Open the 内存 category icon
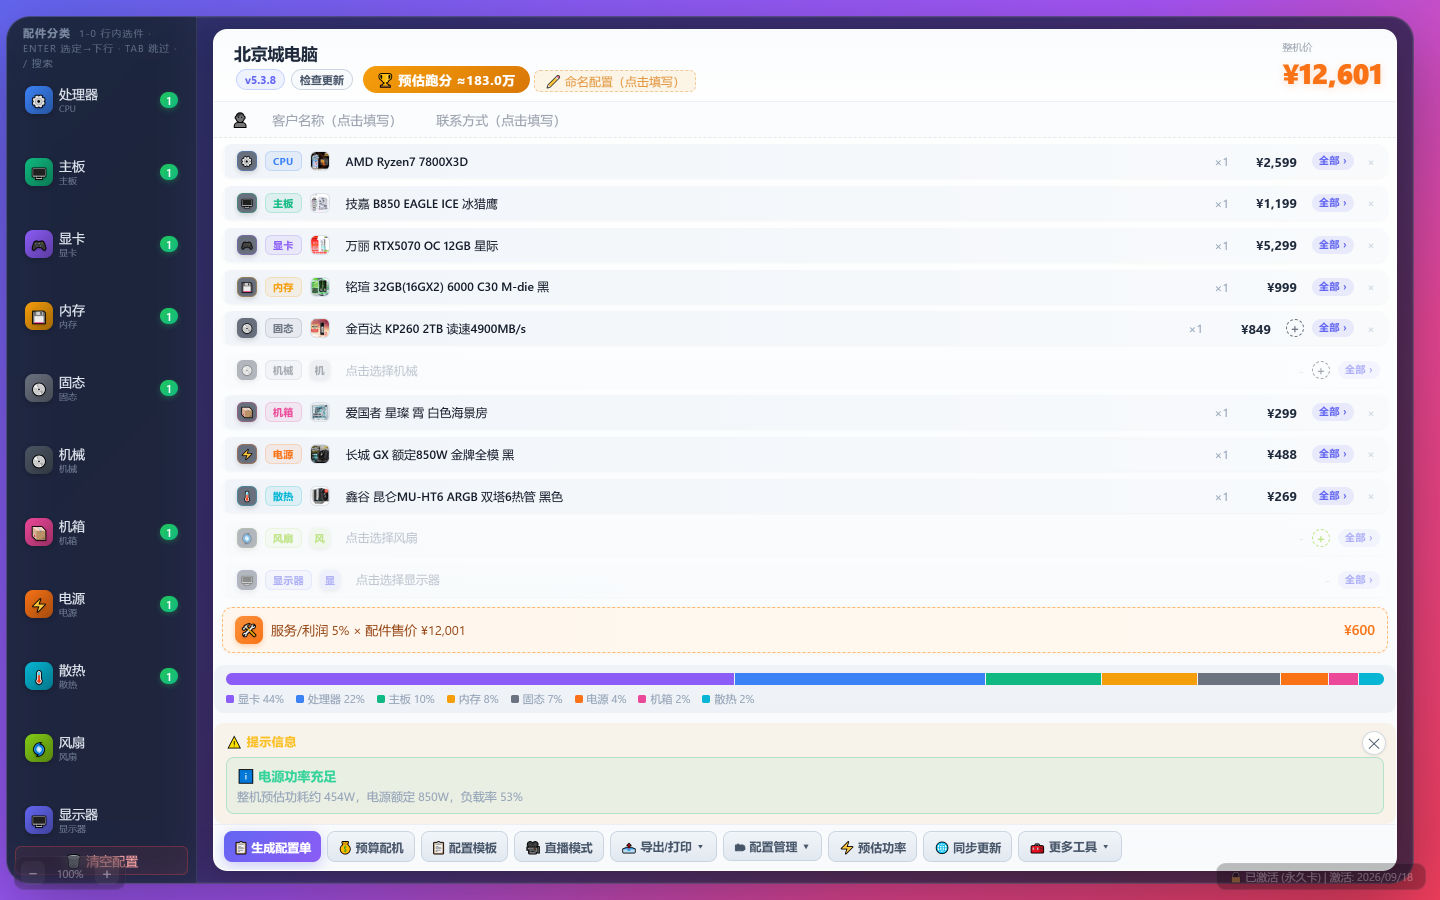This screenshot has height=900, width=1440. [x=39, y=317]
